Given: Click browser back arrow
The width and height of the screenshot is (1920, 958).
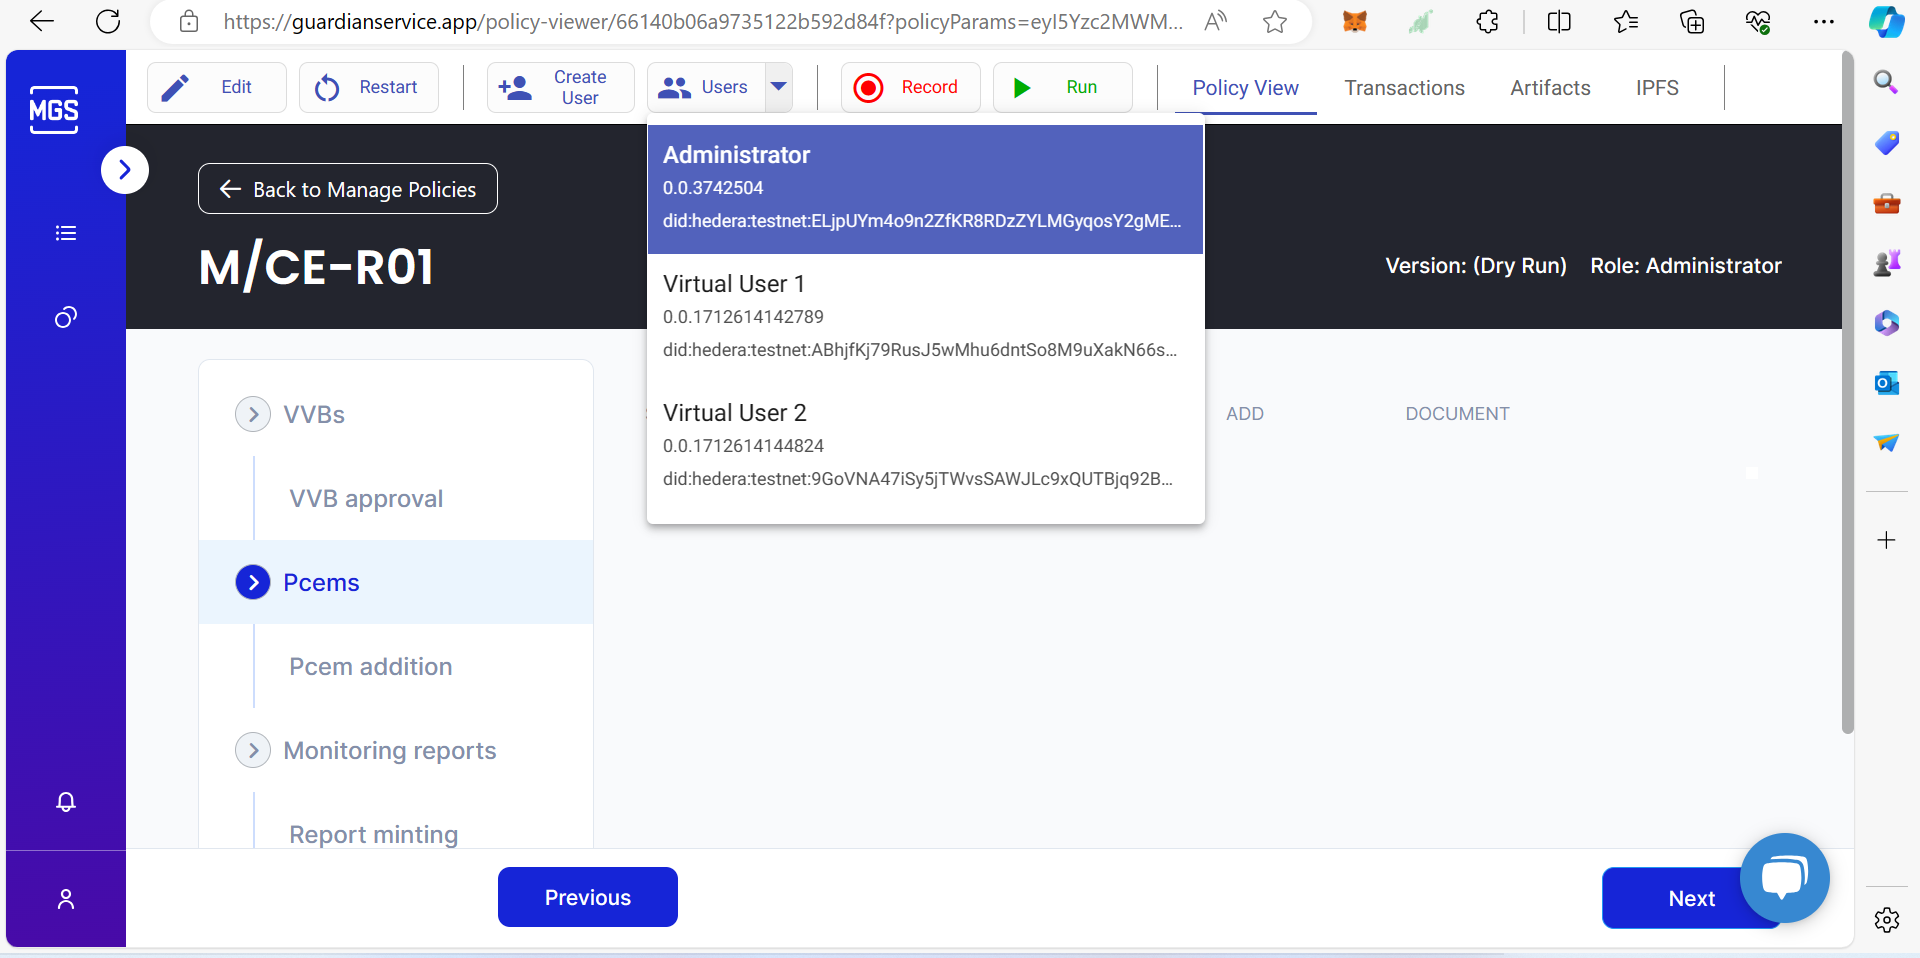Looking at the screenshot, I should [x=42, y=21].
